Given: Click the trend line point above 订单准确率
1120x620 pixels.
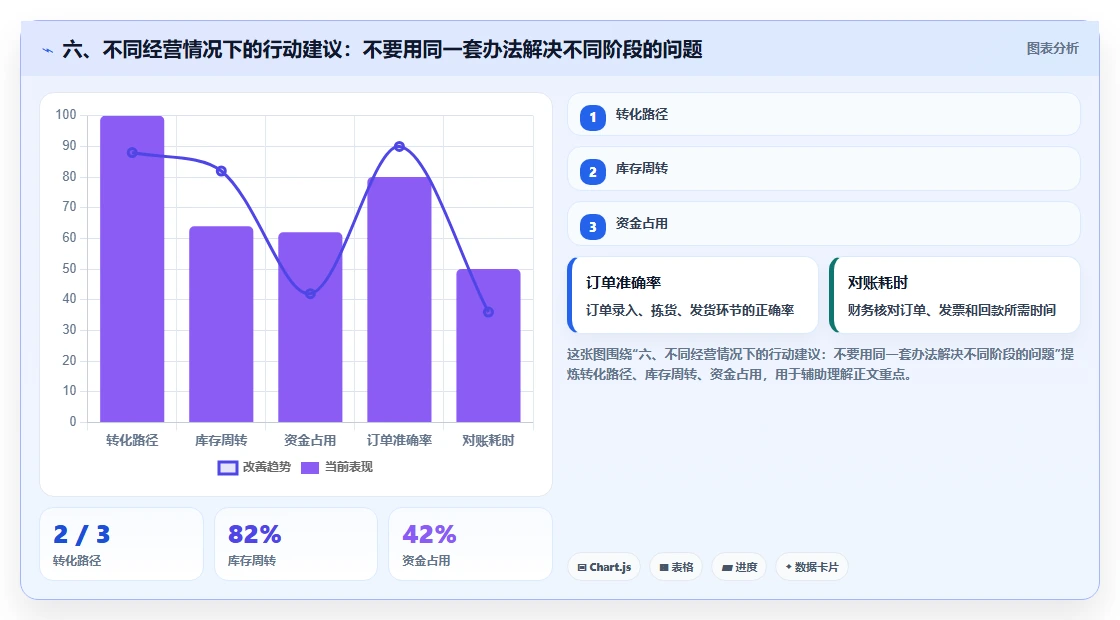Looking at the screenshot, I should click(399, 146).
